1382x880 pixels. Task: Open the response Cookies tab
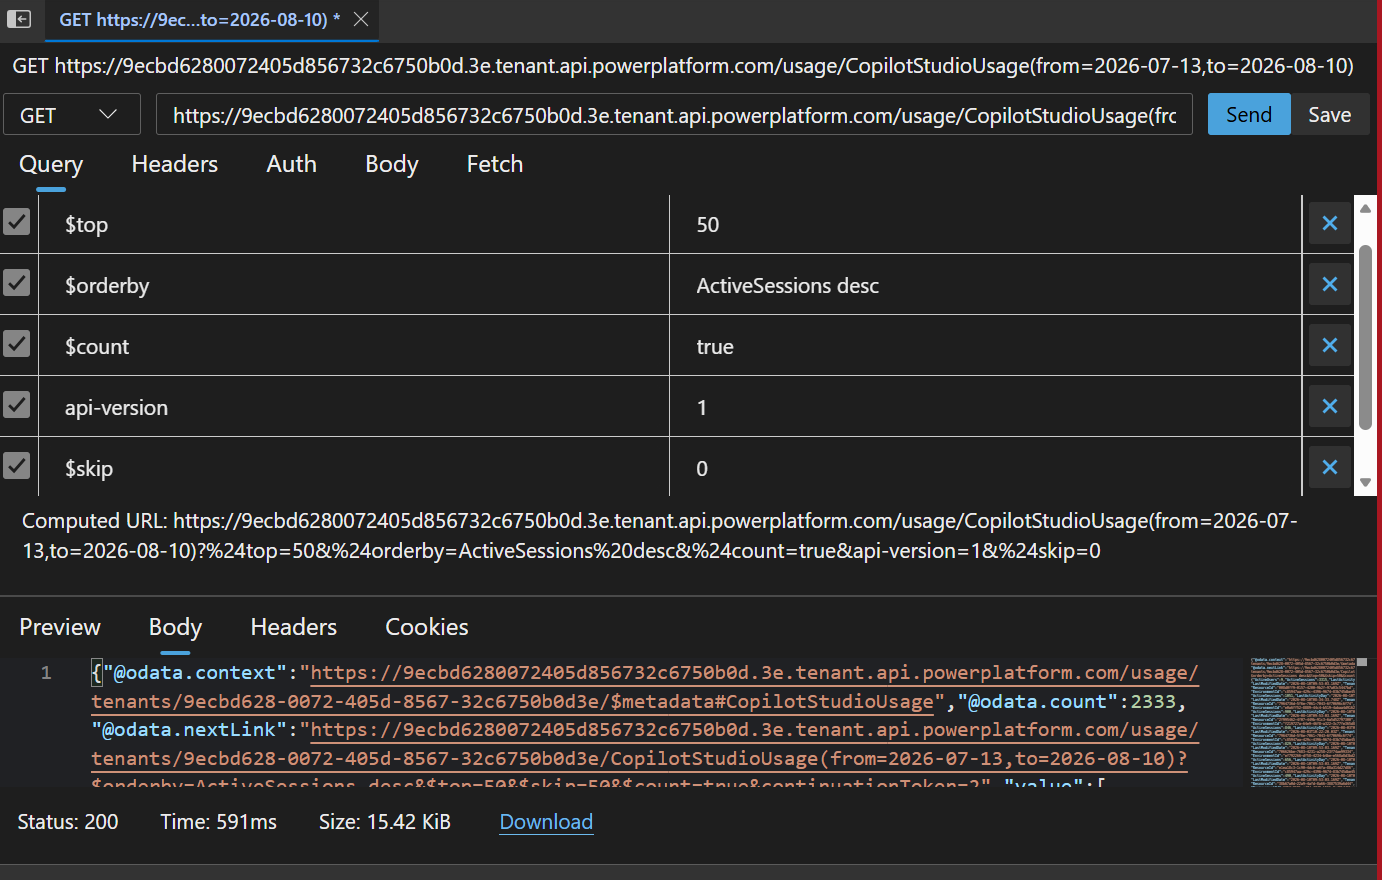point(427,627)
